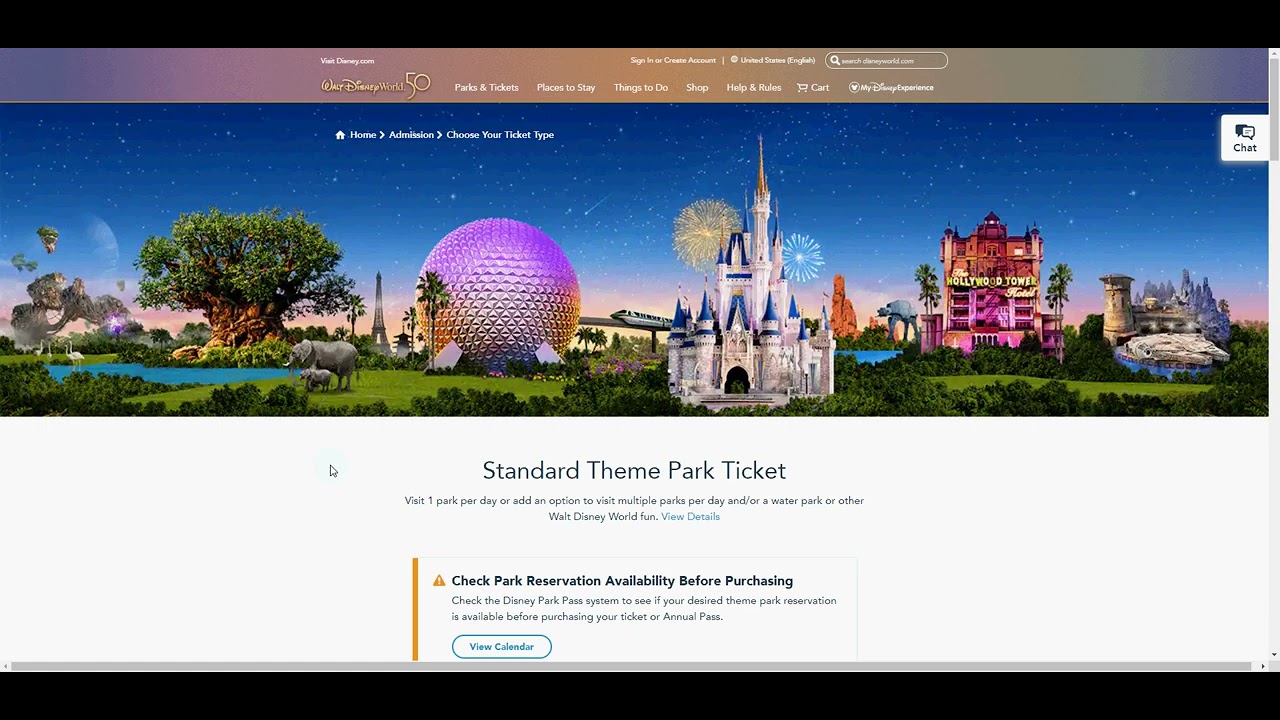Click the search magnifier icon
The width and height of the screenshot is (1280, 720).
click(x=835, y=61)
